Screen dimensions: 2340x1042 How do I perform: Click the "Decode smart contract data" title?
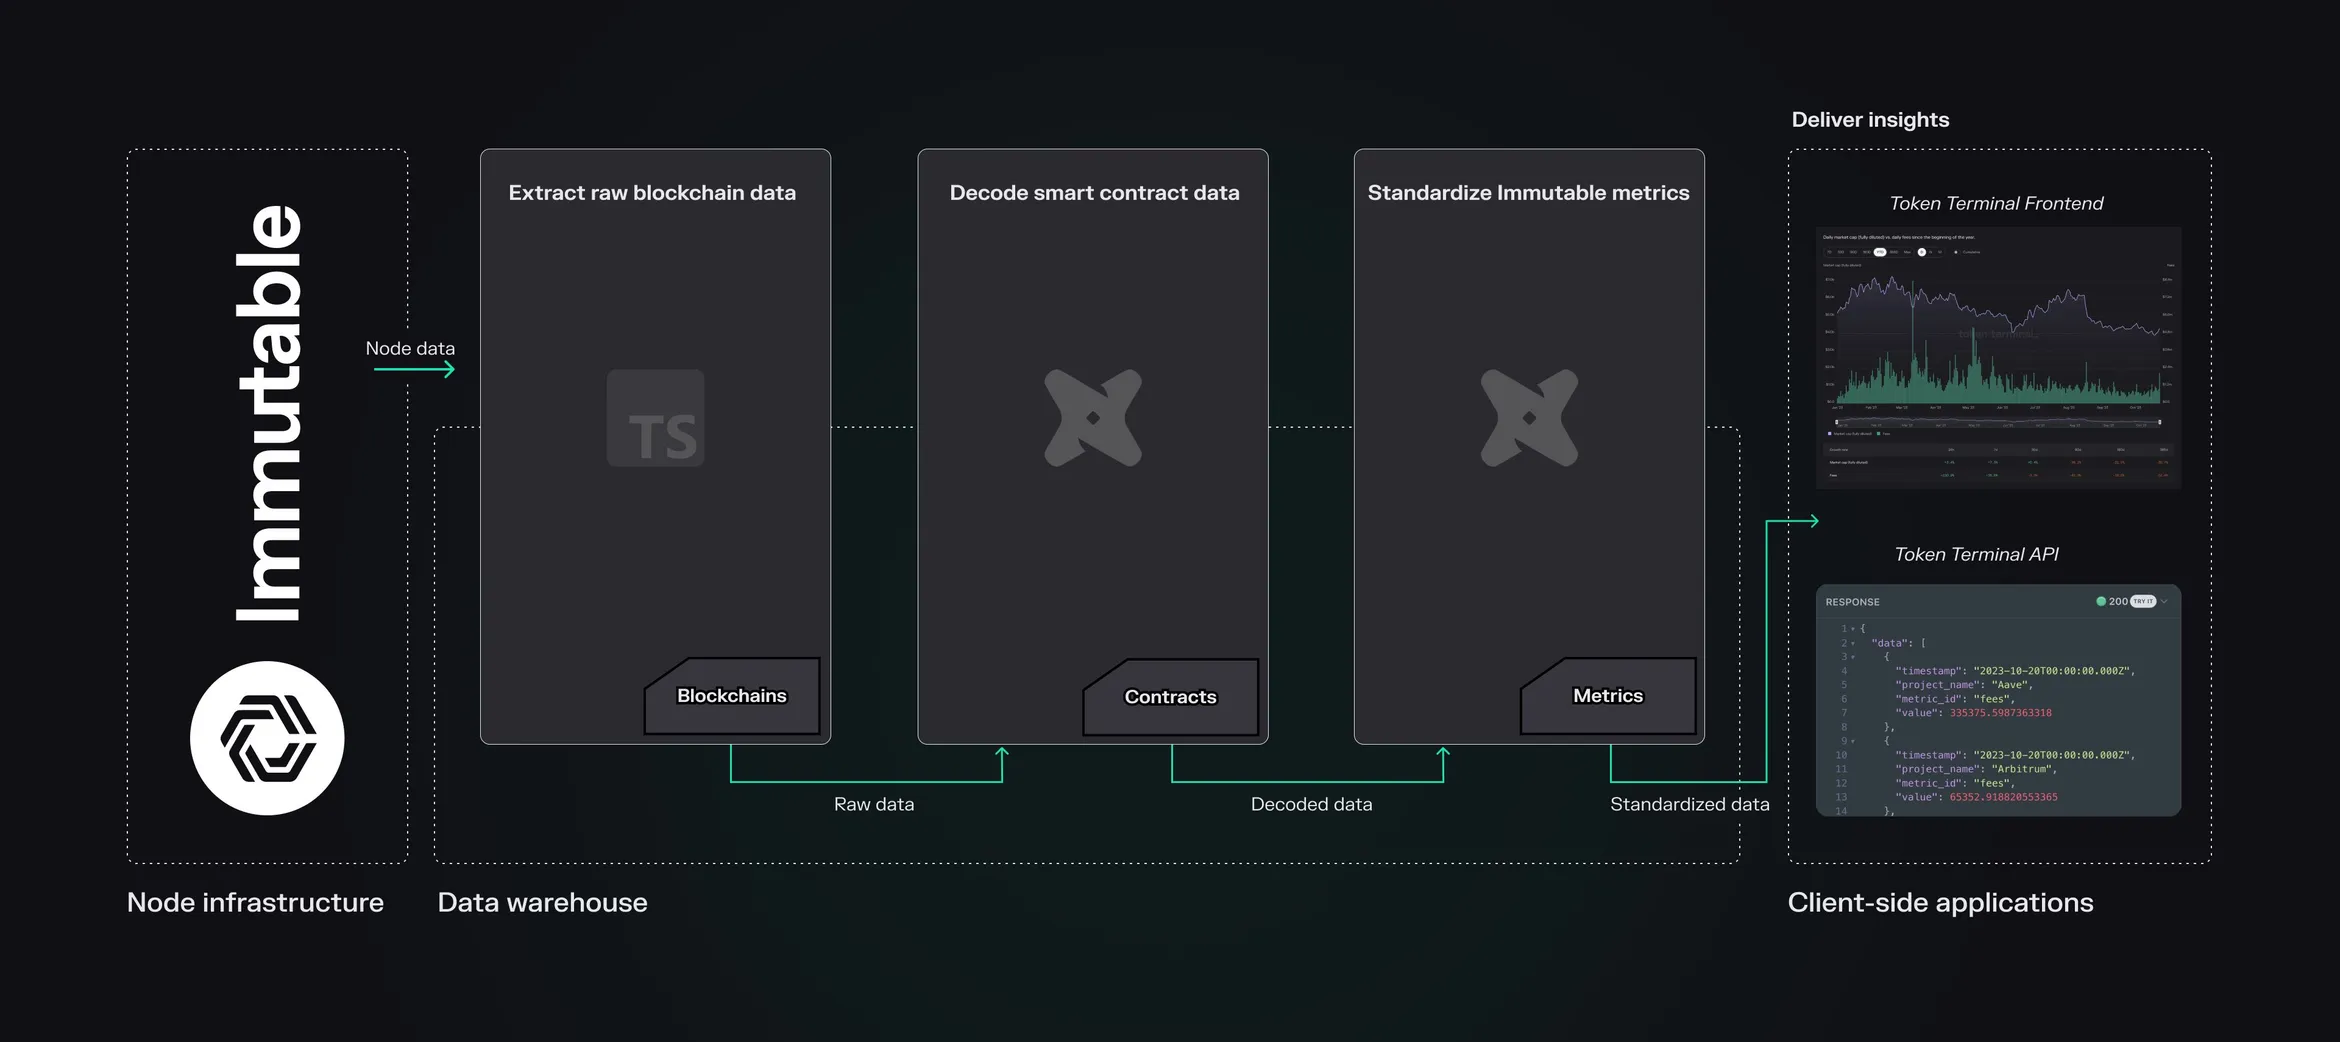pos(1094,193)
